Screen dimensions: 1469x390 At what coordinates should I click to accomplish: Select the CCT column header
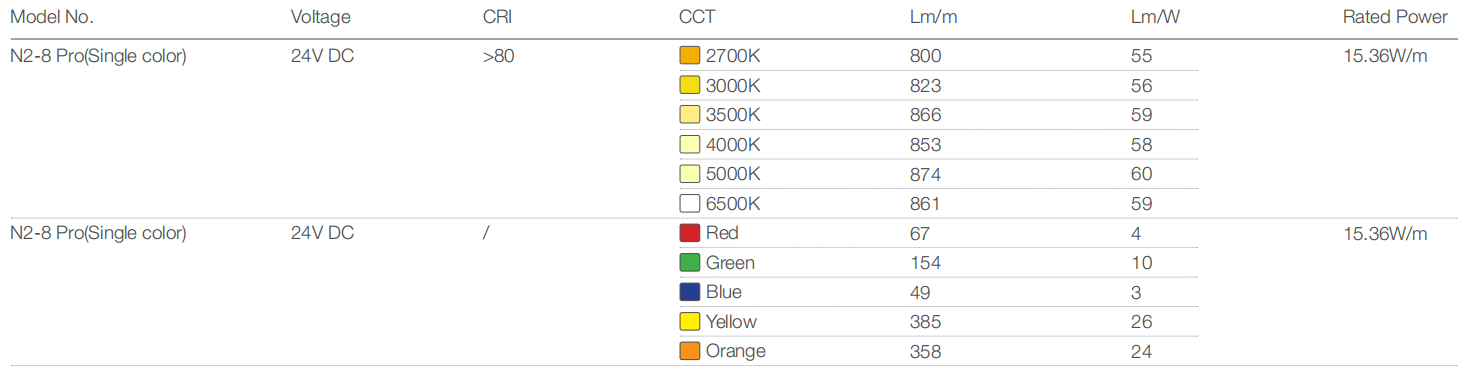(x=697, y=17)
